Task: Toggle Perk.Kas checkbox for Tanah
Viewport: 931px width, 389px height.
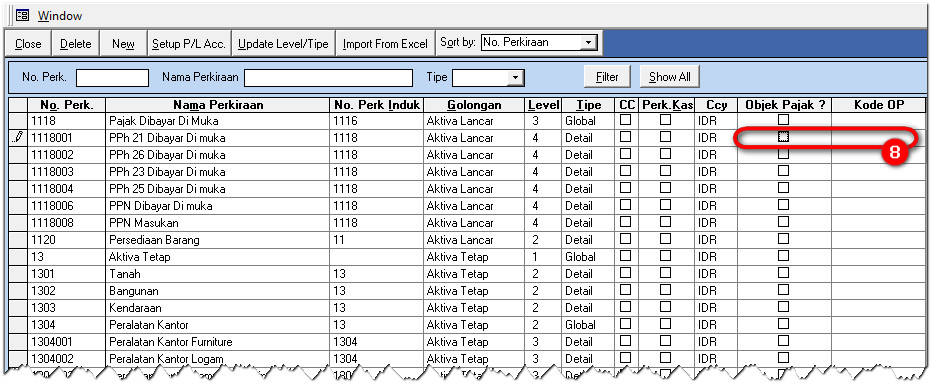Action: click(x=666, y=273)
